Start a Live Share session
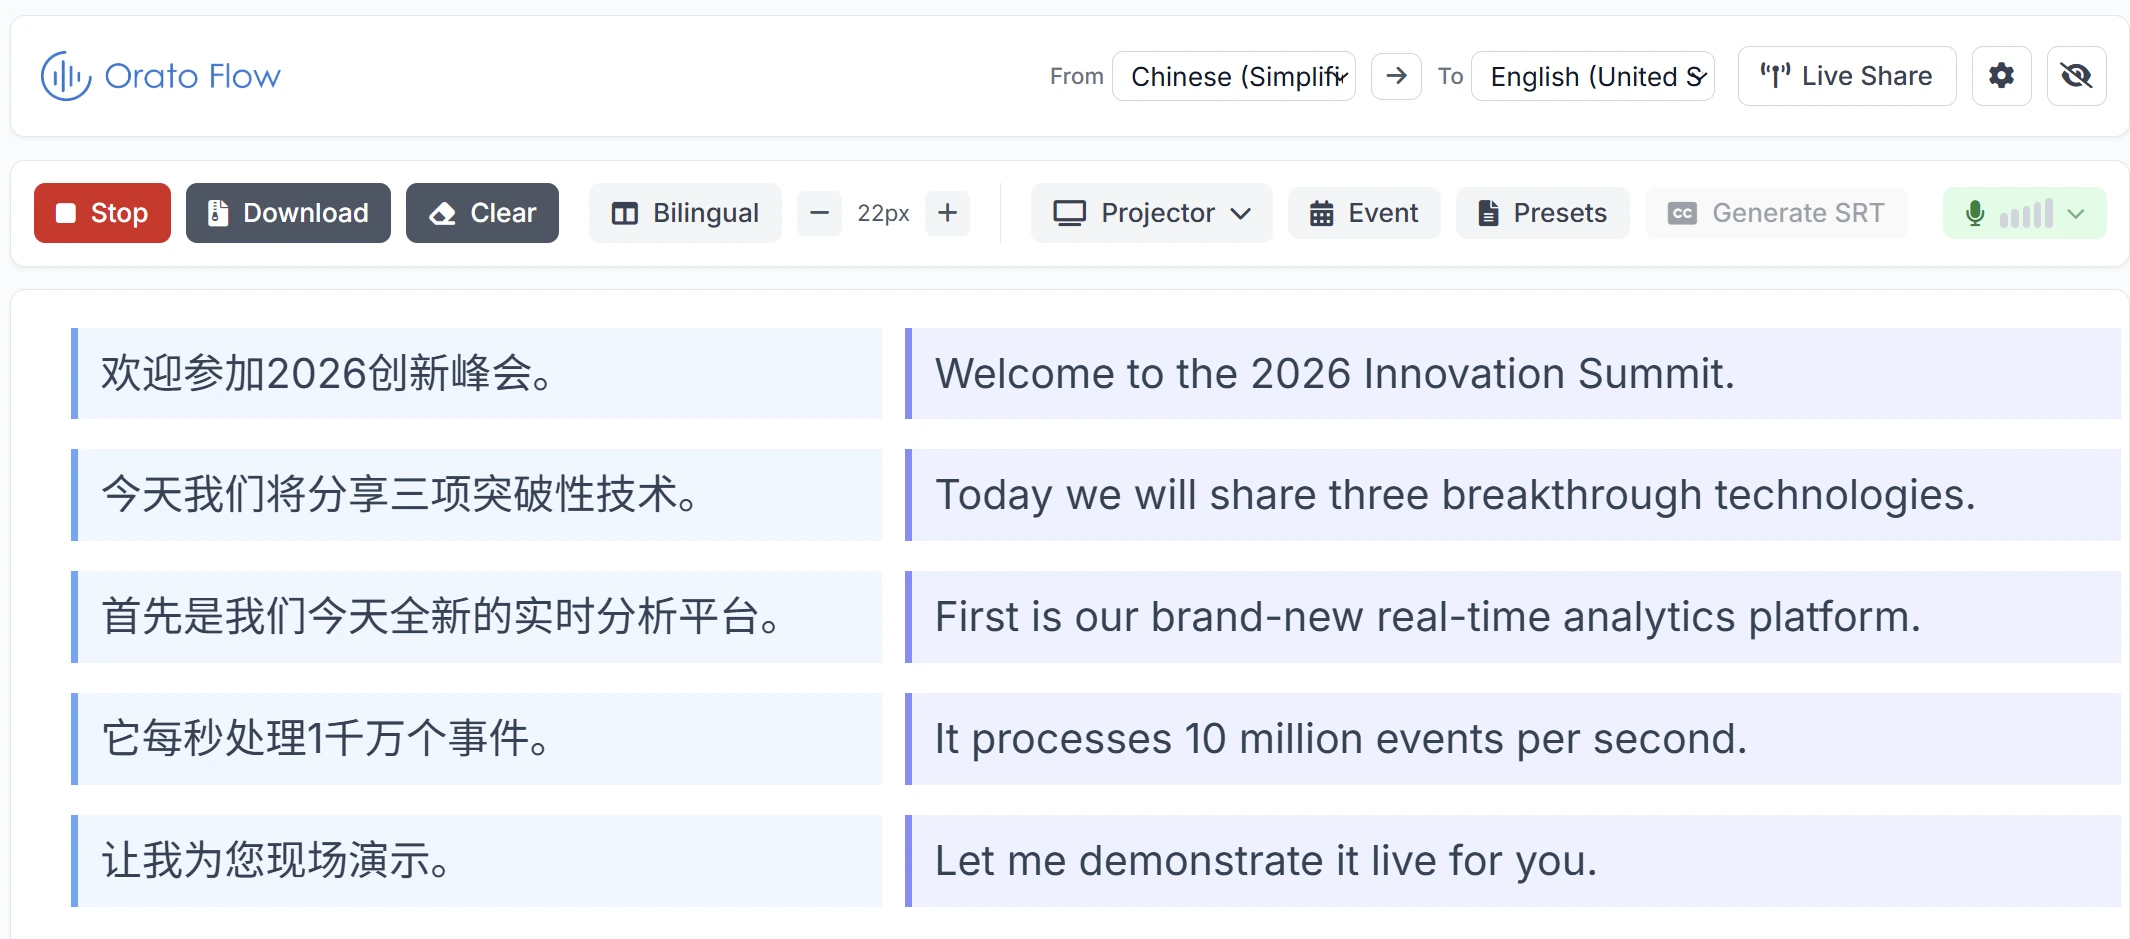Image resolution: width=2130 pixels, height=939 pixels. 1847,76
